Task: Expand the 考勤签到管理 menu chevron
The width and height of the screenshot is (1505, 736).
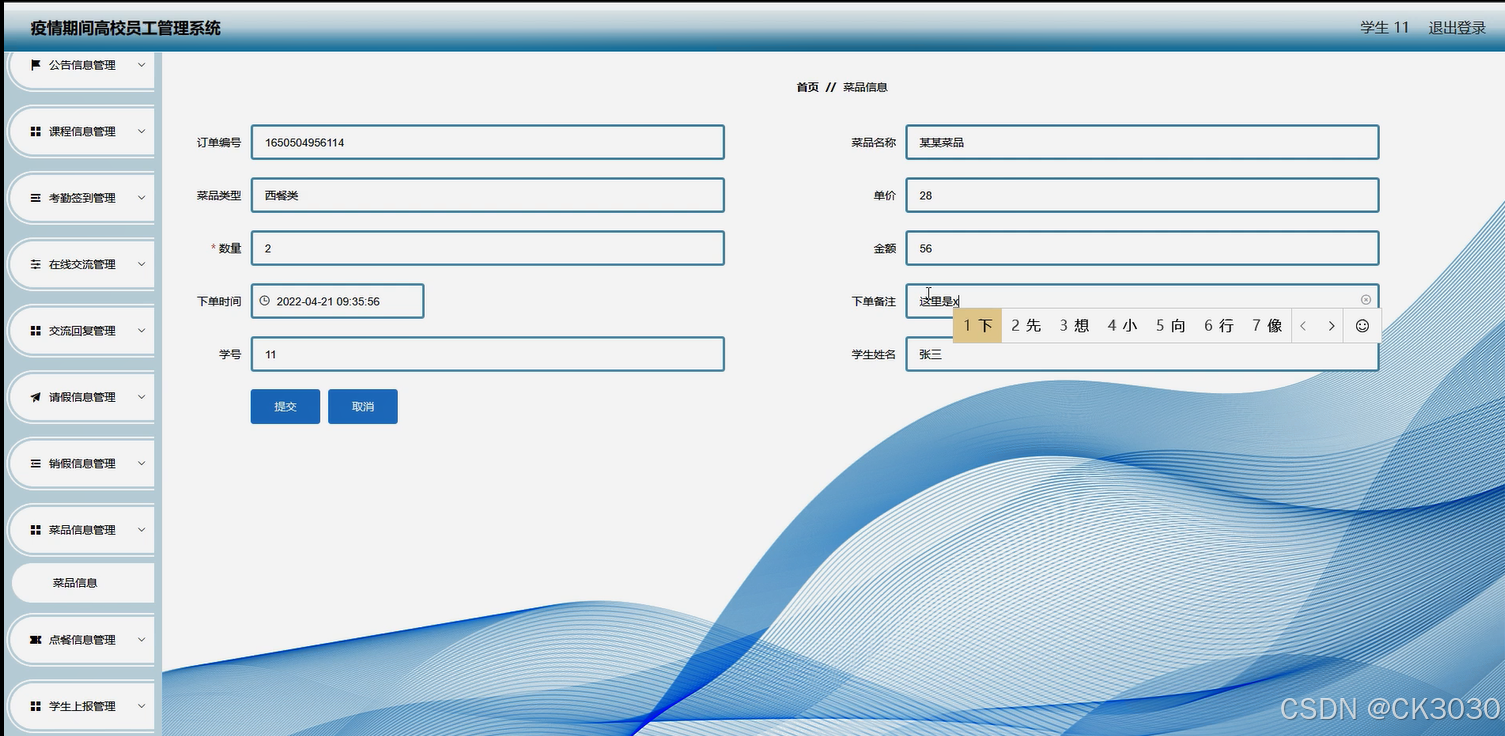Action: [141, 198]
